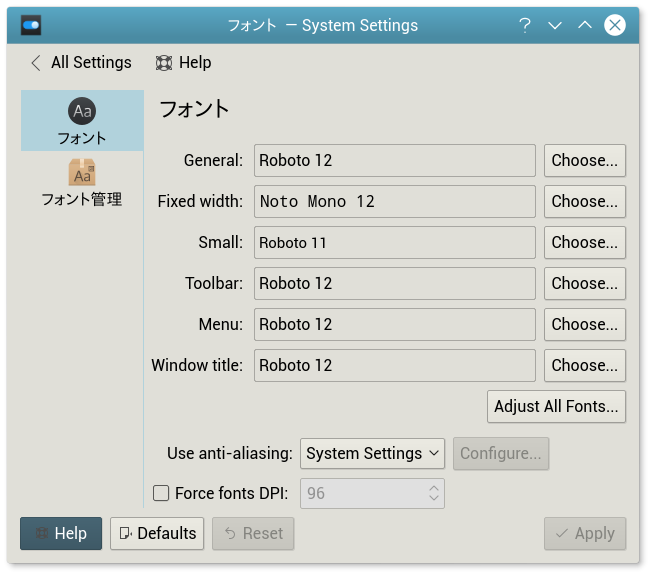
Task: Open the フォント管理 sidebar module
Action: pyautogui.click(x=82, y=174)
